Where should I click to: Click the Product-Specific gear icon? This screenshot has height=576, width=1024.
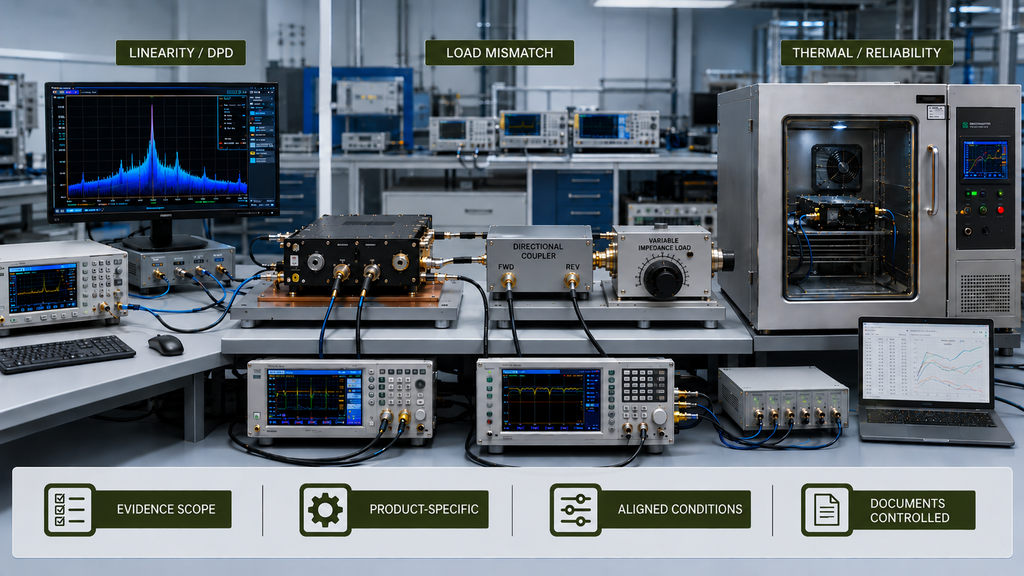325,509
